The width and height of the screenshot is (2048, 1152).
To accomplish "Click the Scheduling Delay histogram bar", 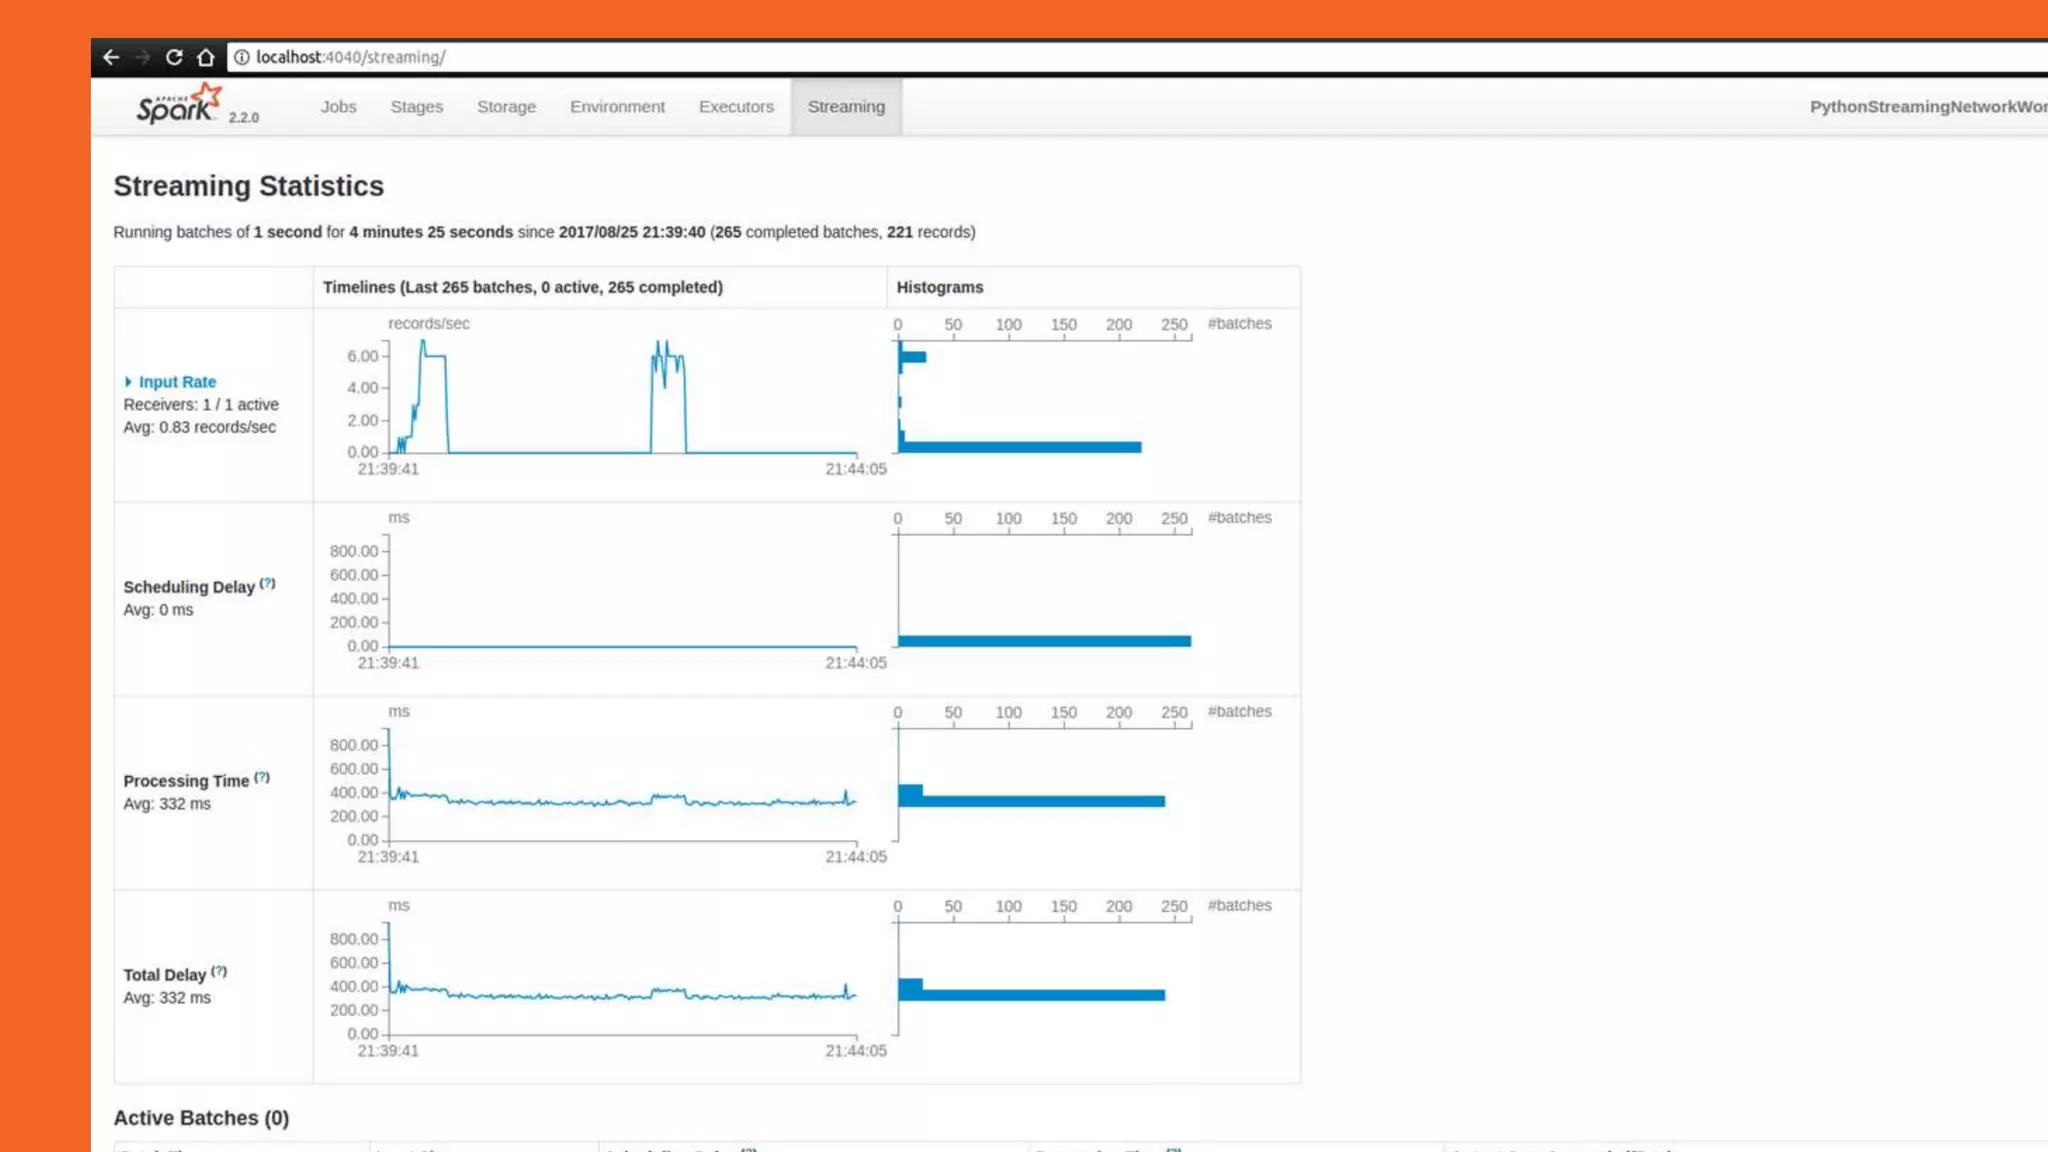I will (x=1044, y=641).
